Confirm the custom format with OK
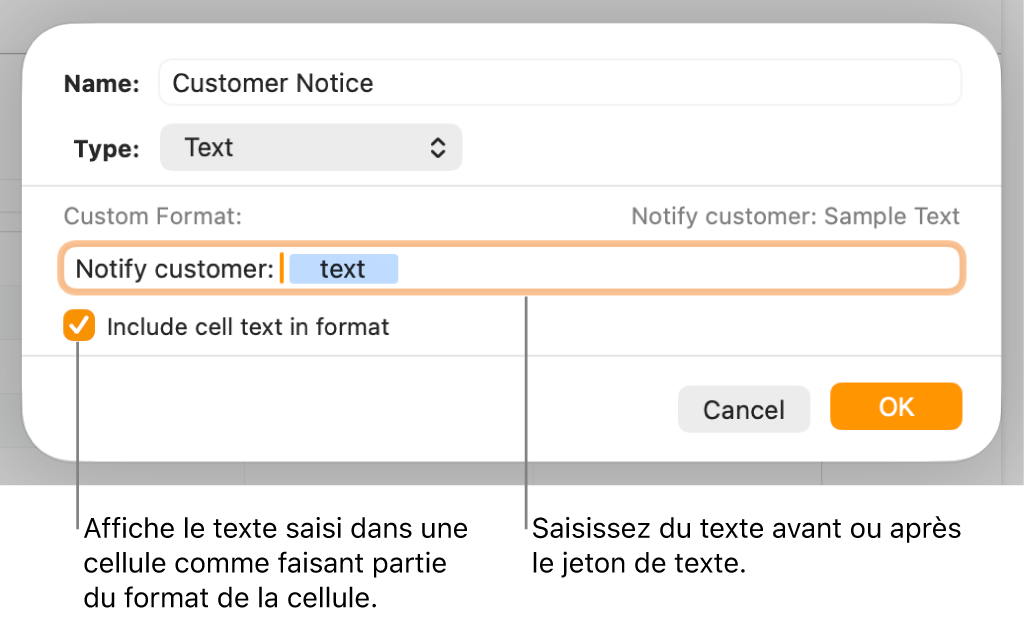1025x617 pixels. [895, 408]
